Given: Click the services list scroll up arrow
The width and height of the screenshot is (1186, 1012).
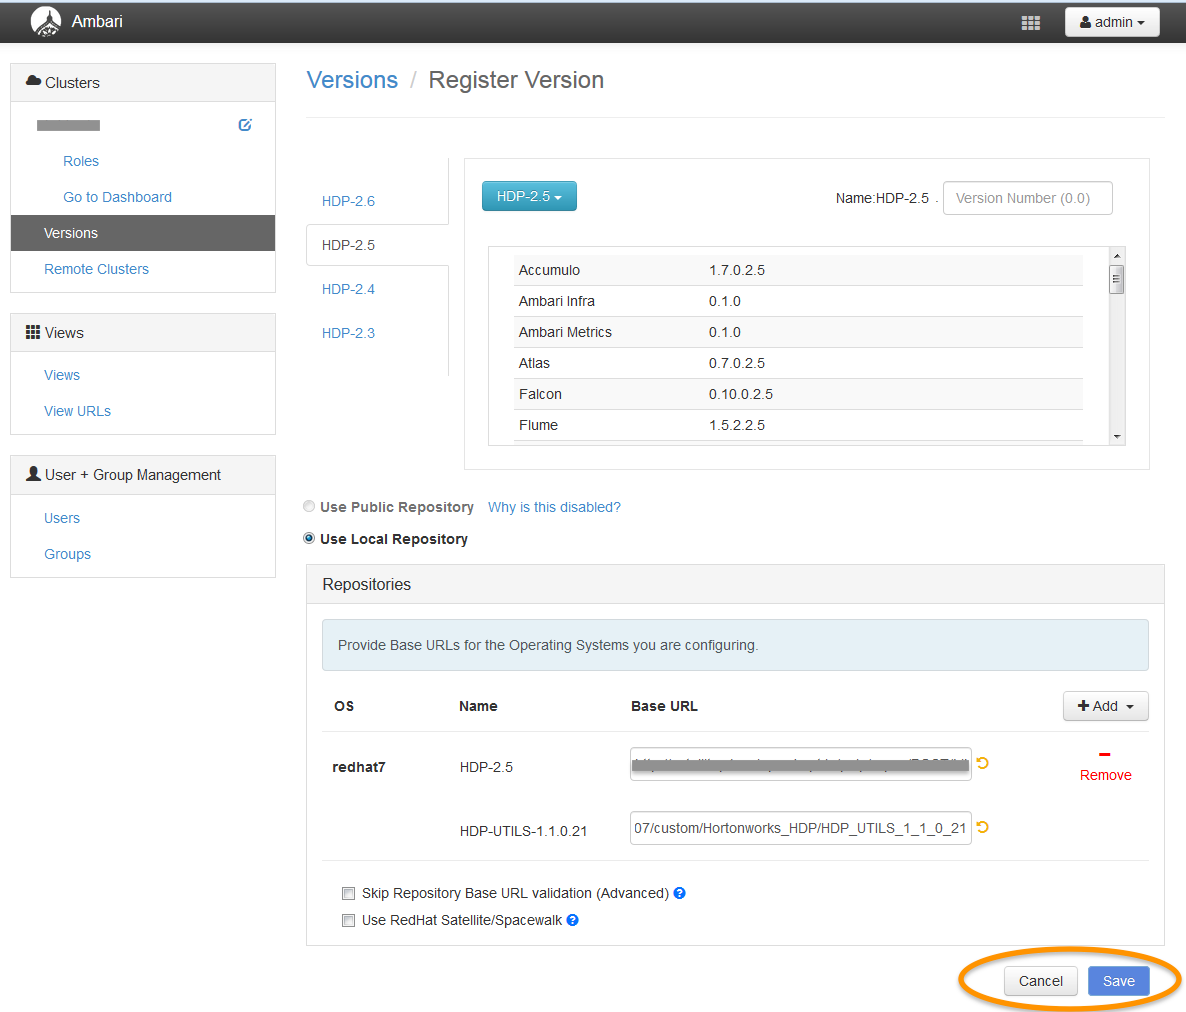Looking at the screenshot, I should click(x=1116, y=255).
